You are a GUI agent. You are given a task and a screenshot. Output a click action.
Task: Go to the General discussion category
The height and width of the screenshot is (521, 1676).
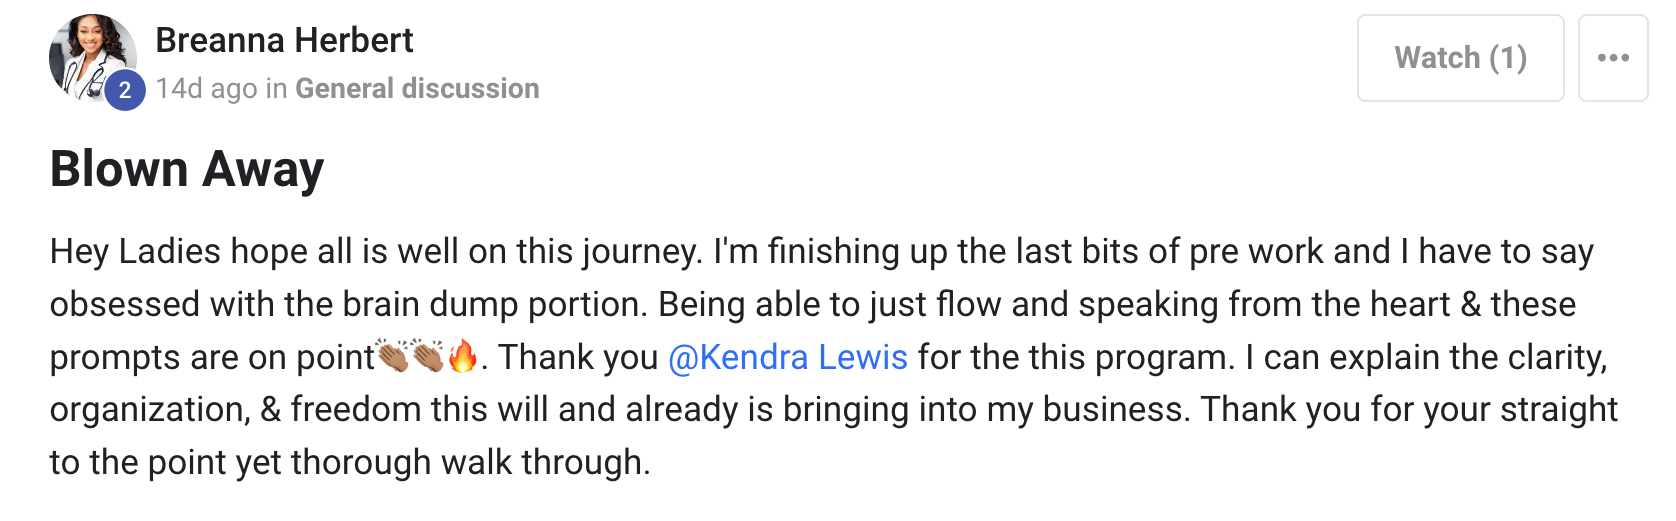point(417,89)
